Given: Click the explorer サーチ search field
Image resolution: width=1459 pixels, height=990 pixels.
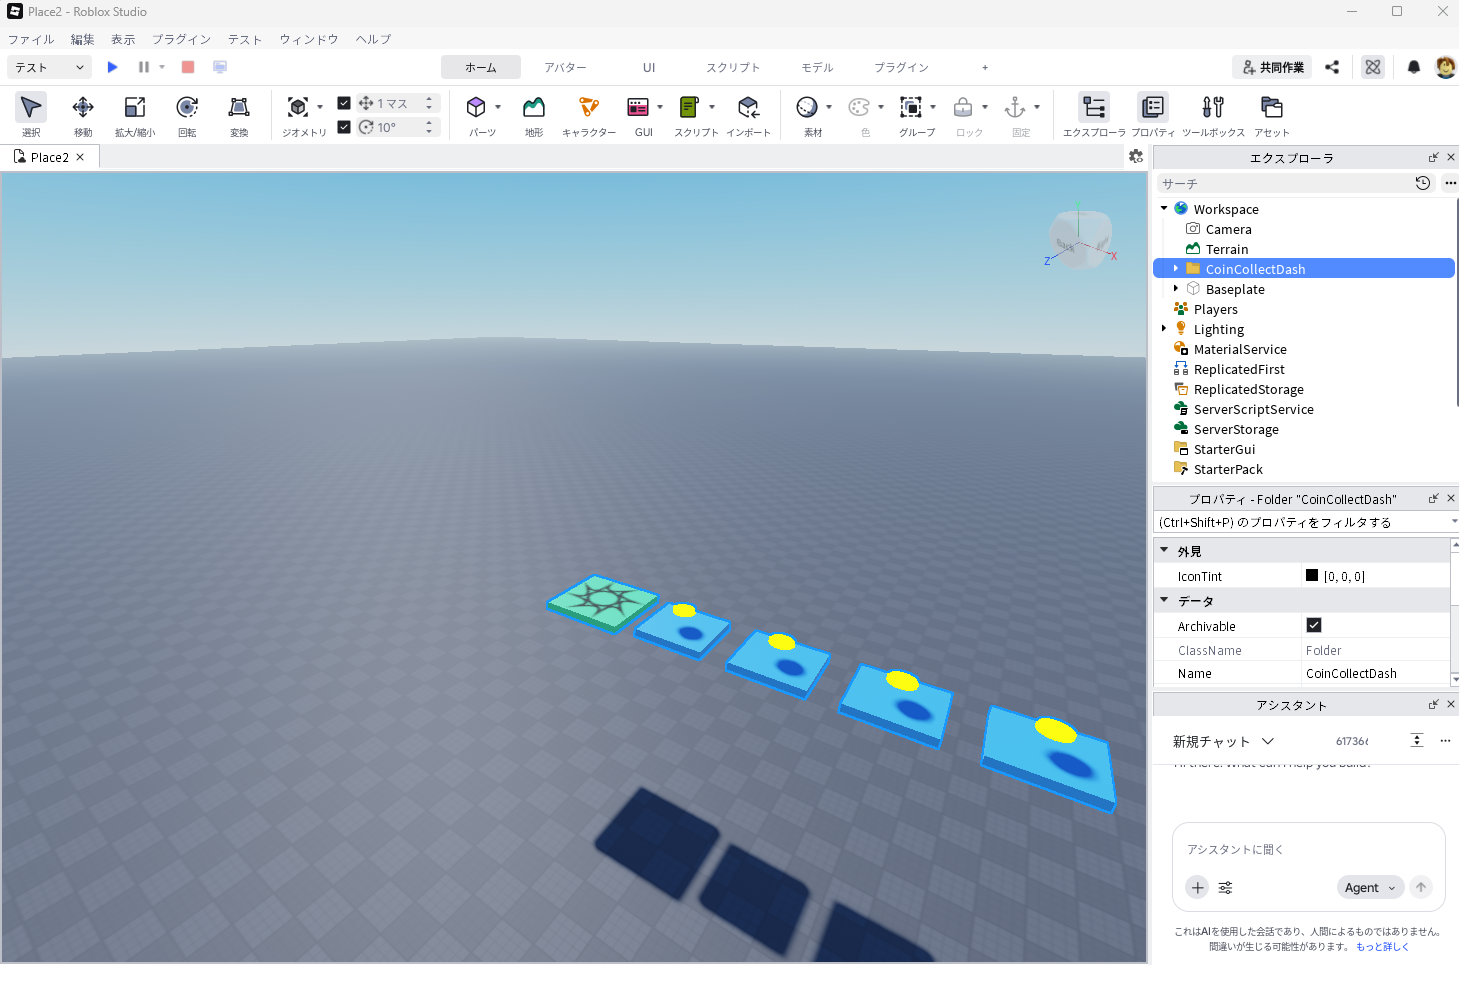Looking at the screenshot, I should tap(1285, 184).
